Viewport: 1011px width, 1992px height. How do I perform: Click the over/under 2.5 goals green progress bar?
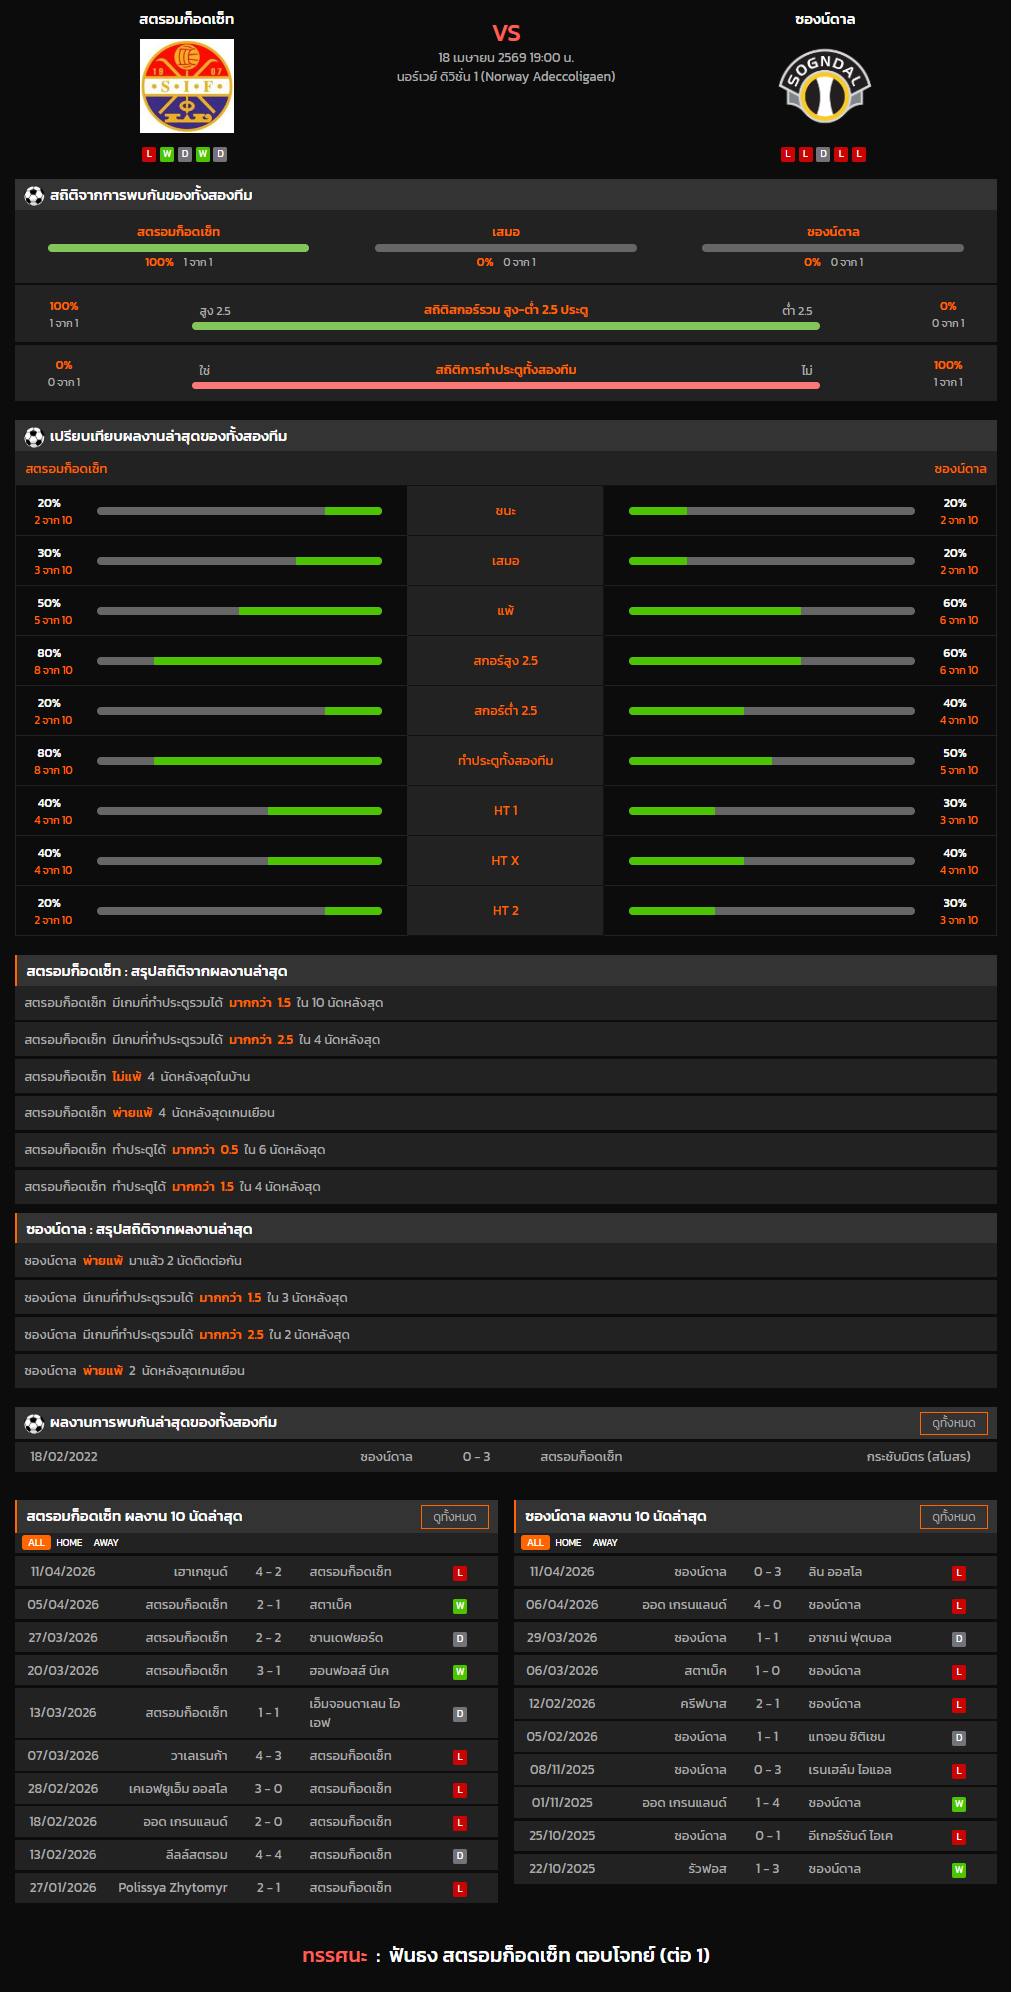click(505, 326)
